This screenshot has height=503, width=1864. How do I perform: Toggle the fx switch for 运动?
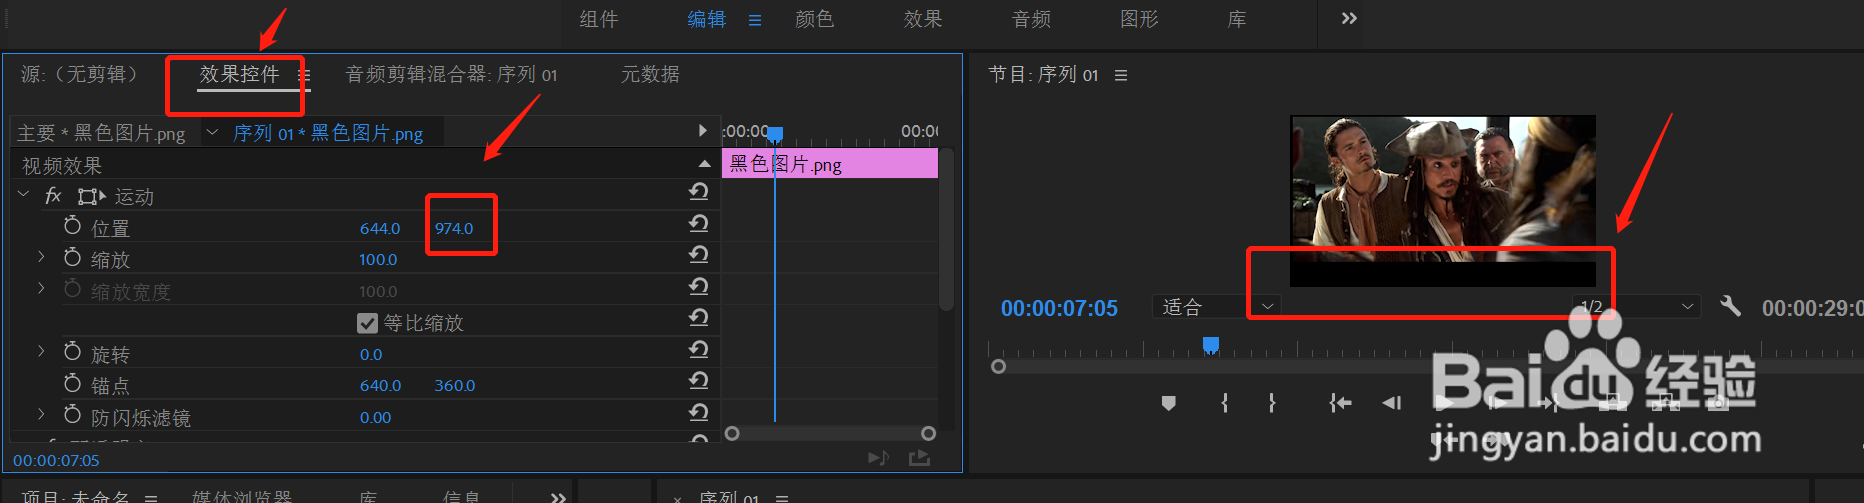coord(54,196)
